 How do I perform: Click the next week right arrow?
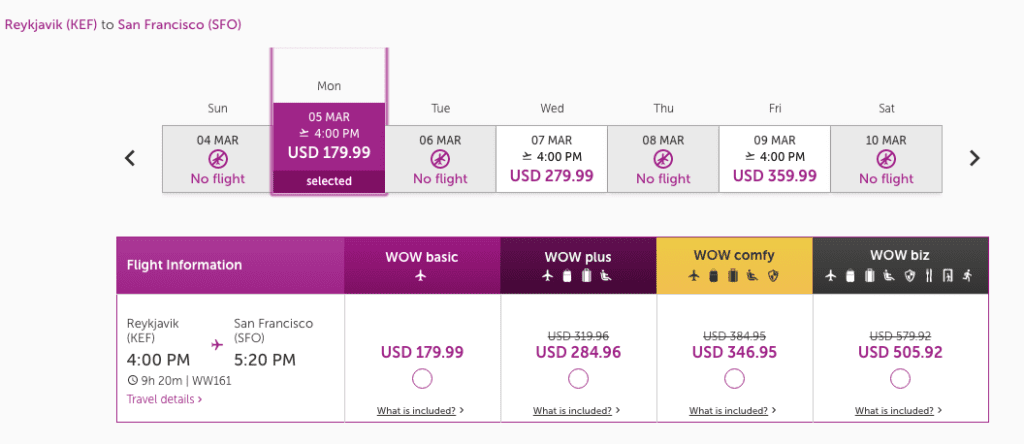[x=975, y=158]
